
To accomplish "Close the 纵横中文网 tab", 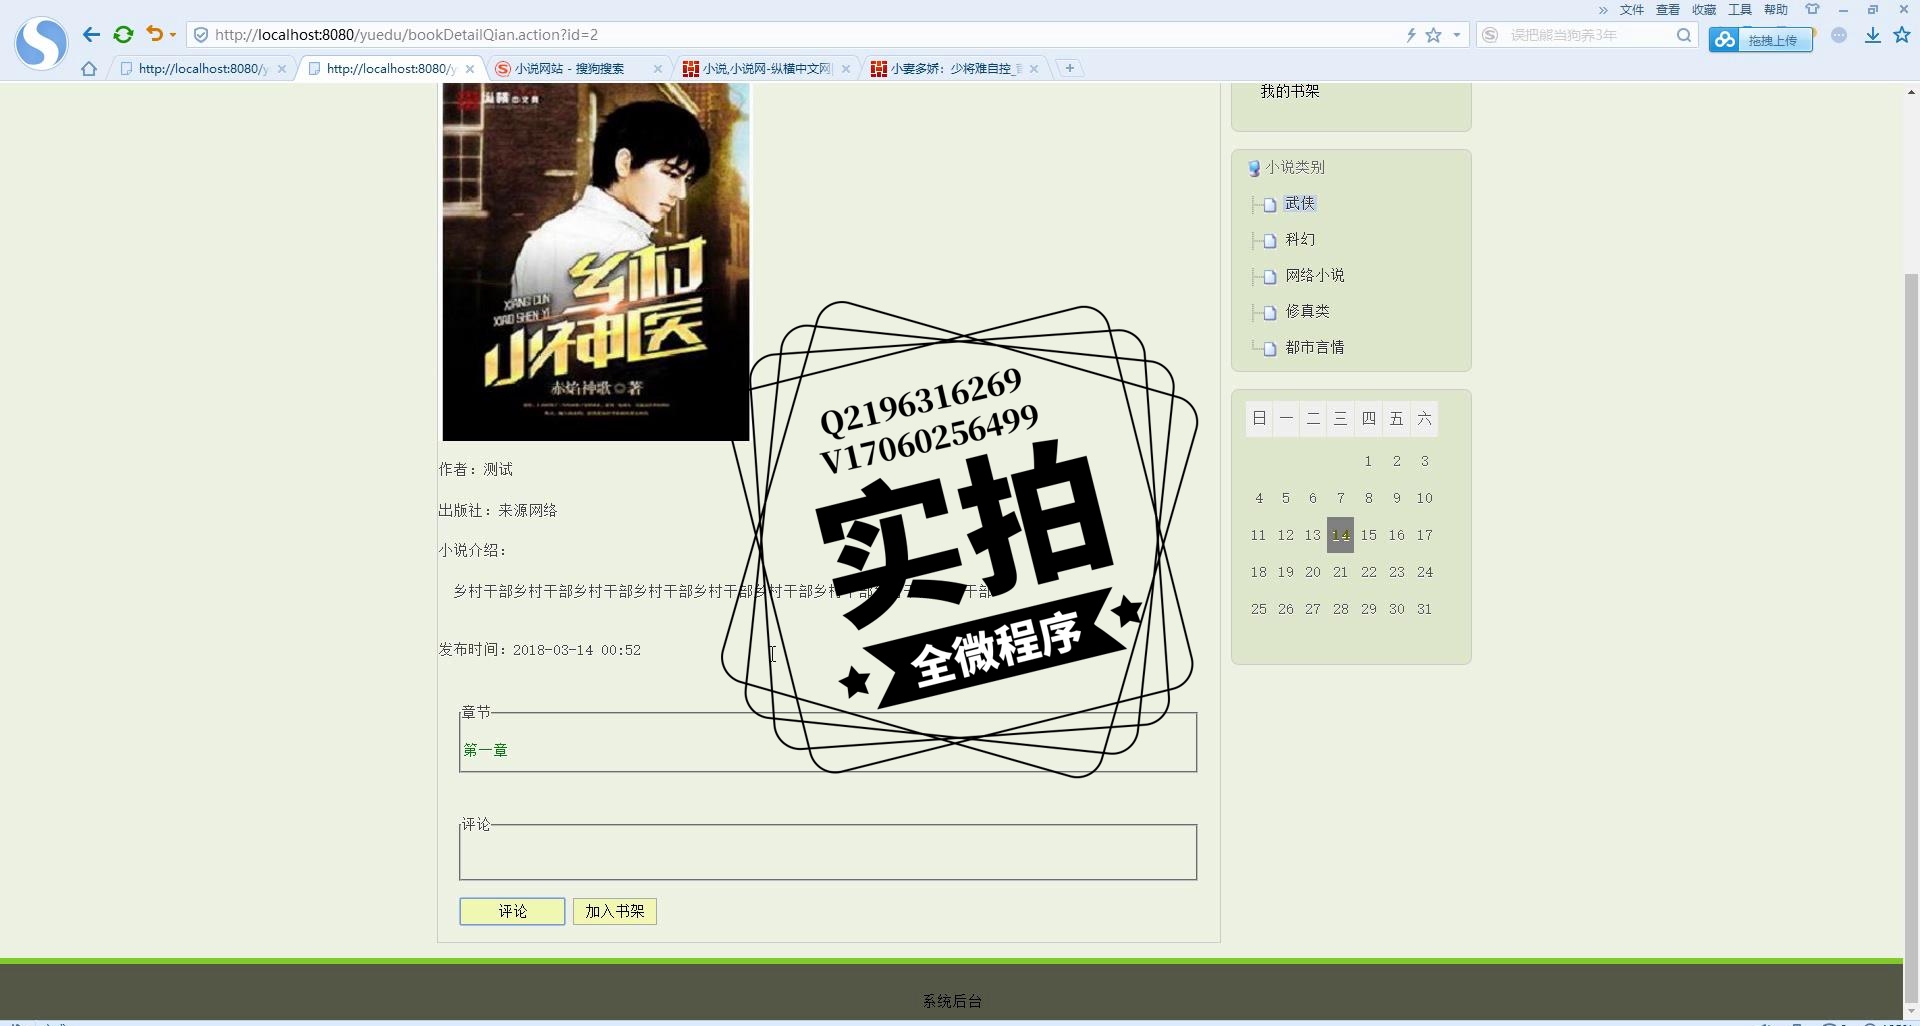I will pyautogui.click(x=846, y=69).
